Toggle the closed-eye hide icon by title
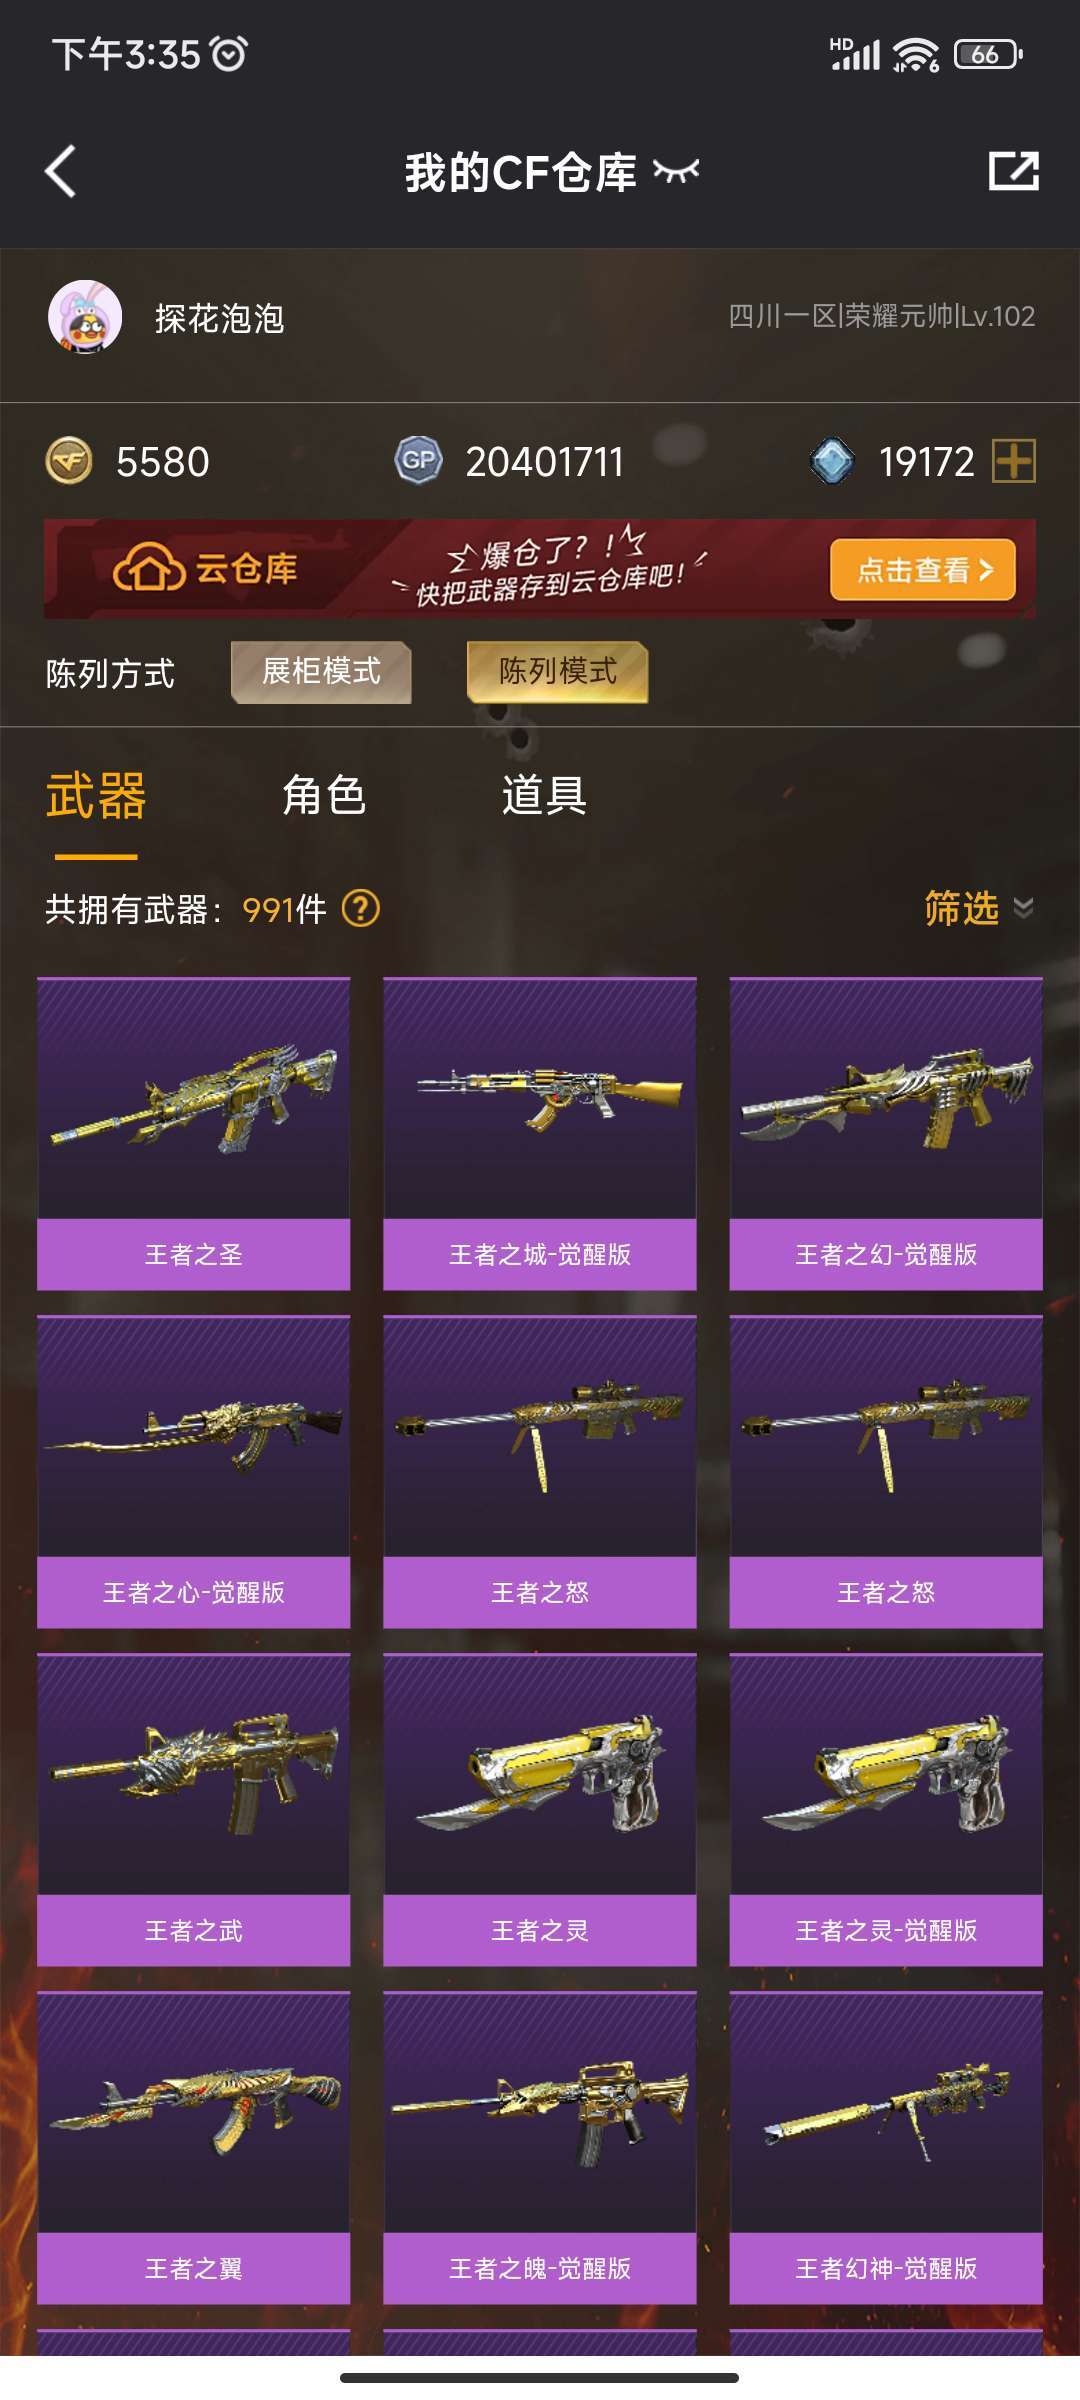Image resolution: width=1080 pixels, height=2400 pixels. click(x=676, y=171)
